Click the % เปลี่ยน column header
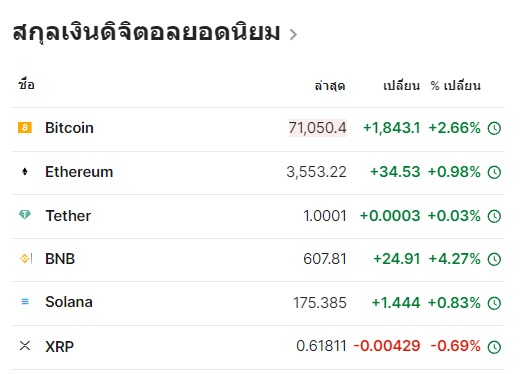Image resolution: width=526 pixels, height=374 pixels. [x=456, y=86]
